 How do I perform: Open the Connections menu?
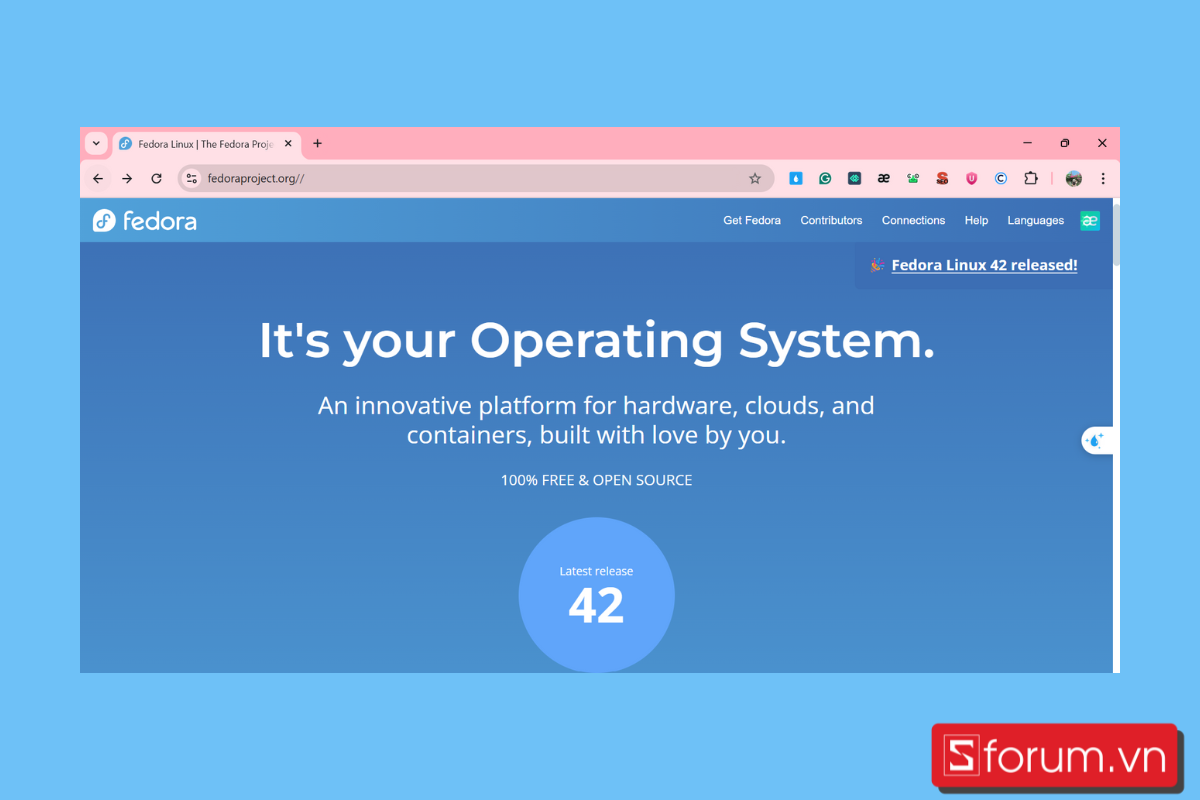913,221
